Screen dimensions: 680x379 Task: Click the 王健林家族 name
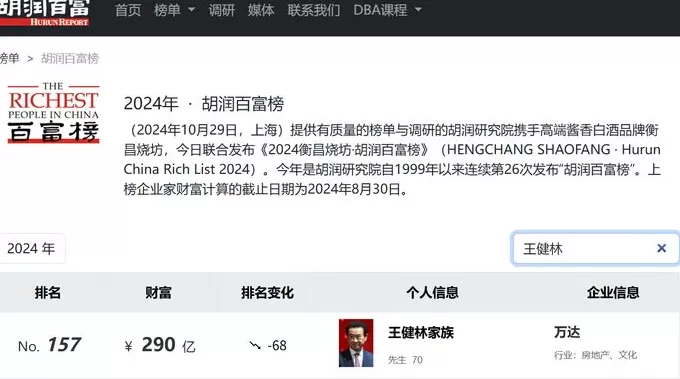(421, 333)
